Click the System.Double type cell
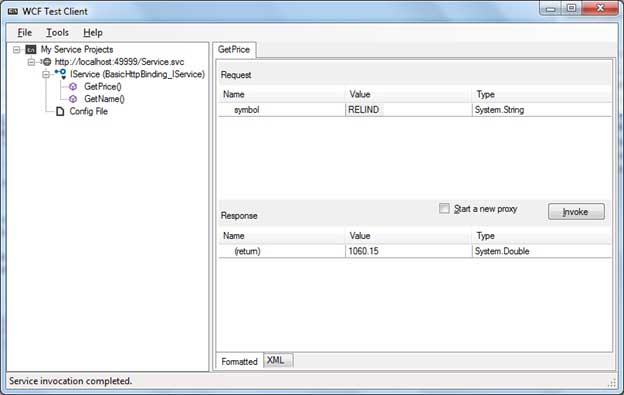Image resolution: width=624 pixels, height=395 pixels. coord(542,251)
